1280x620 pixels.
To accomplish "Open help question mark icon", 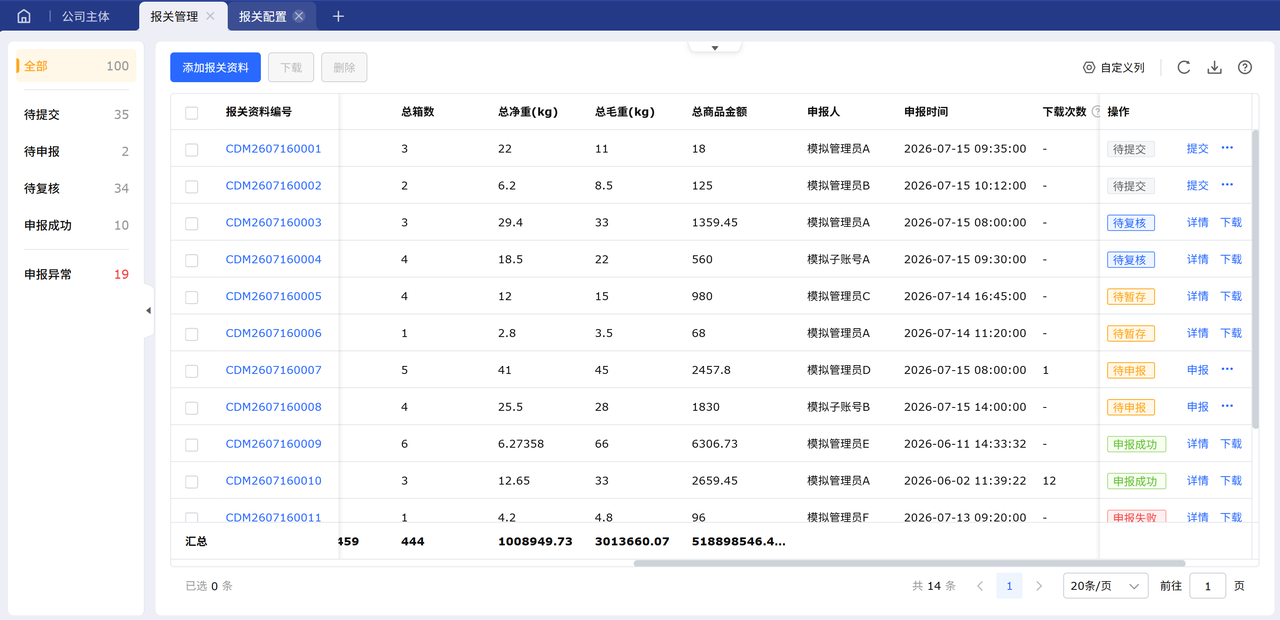I will point(1245,67).
